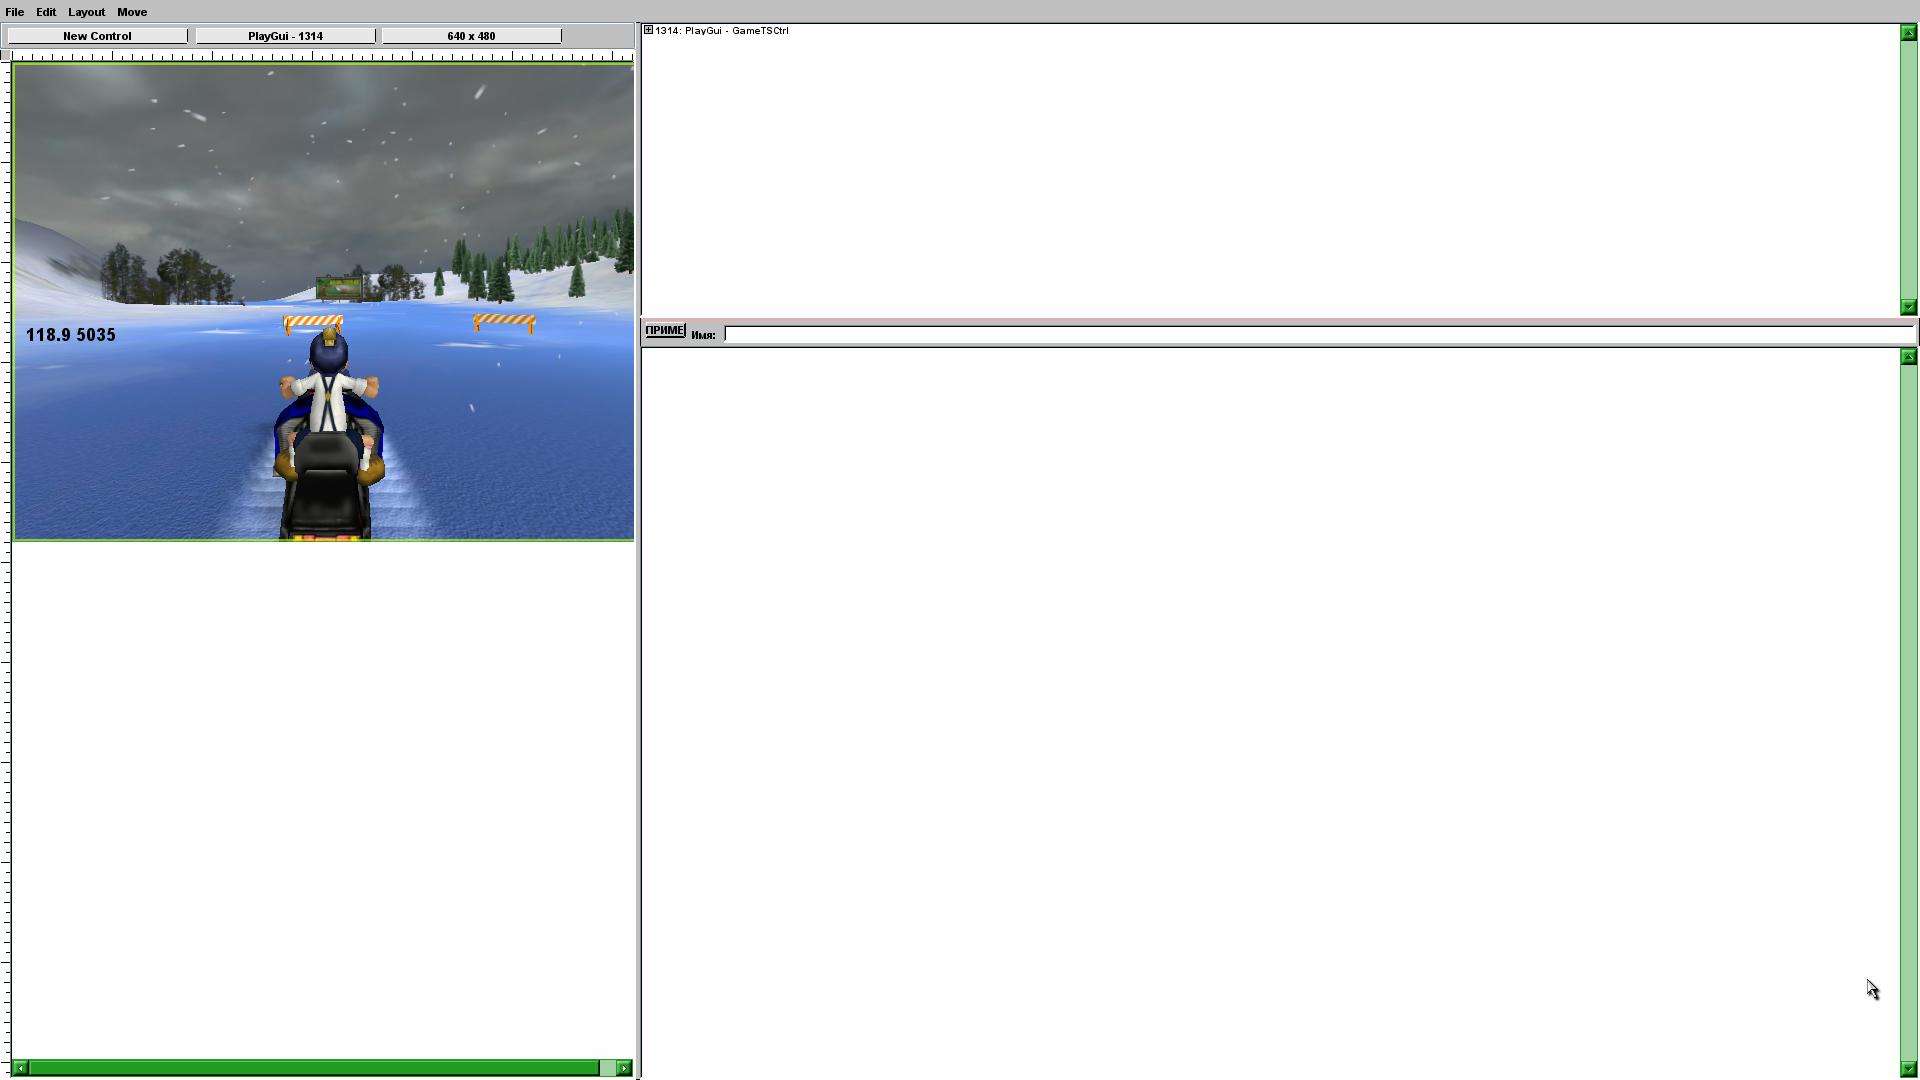Click the New Control button
The width and height of the screenshot is (1920, 1080).
tap(97, 36)
